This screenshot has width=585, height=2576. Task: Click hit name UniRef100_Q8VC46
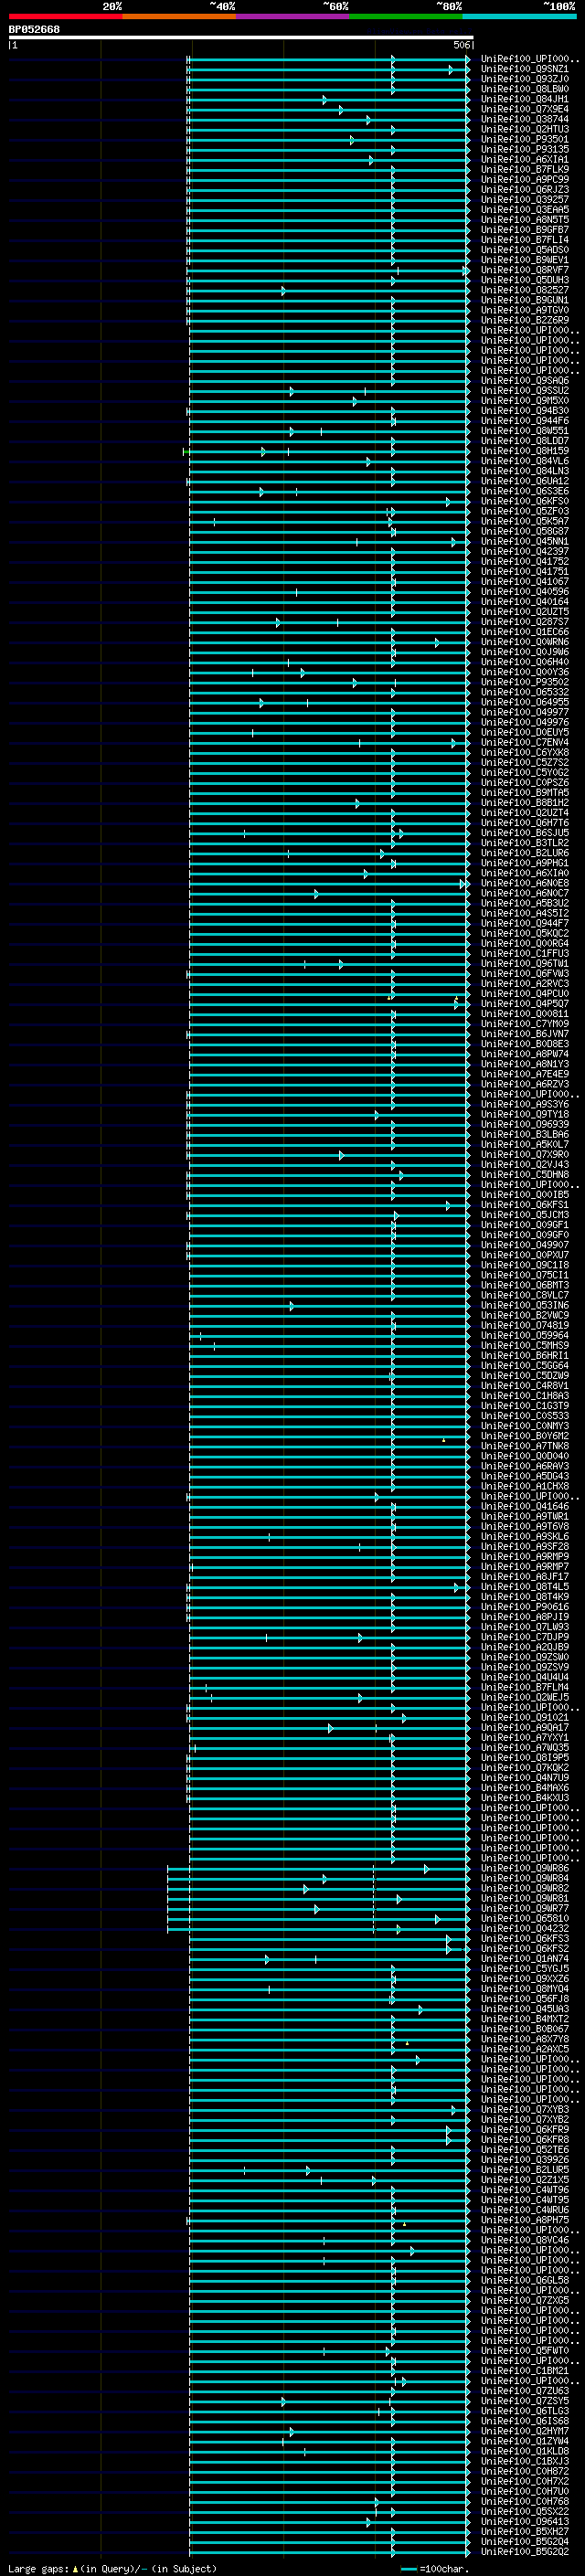tap(525, 2241)
